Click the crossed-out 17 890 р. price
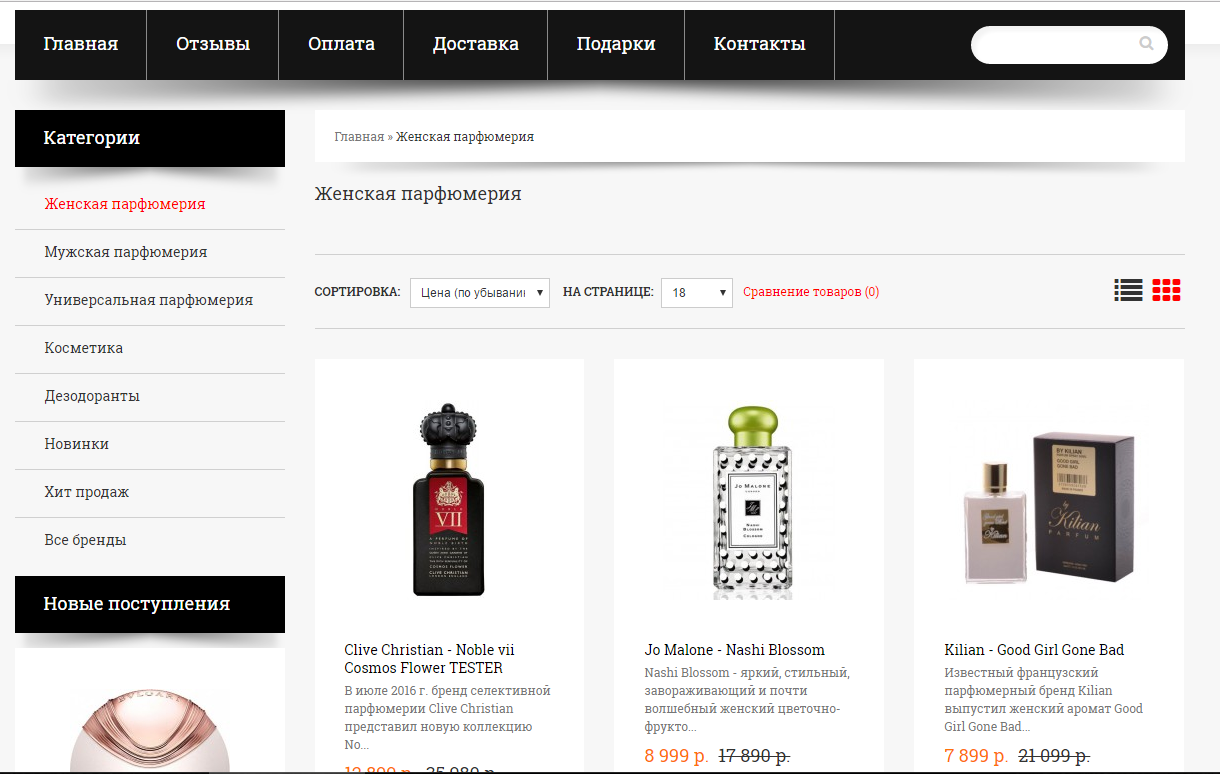Screen dimensions: 1220x774 click(x=754, y=756)
